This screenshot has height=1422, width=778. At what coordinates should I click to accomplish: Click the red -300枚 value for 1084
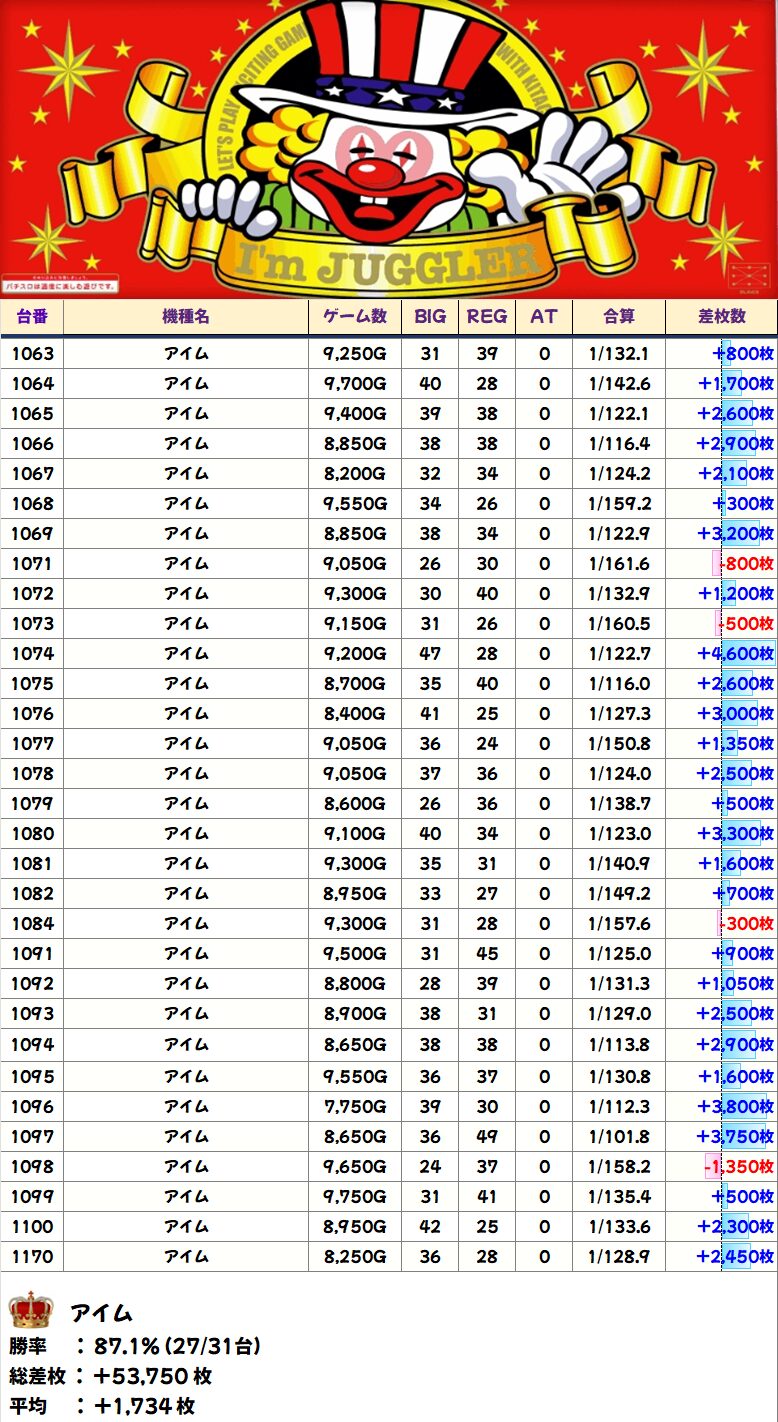[746, 923]
